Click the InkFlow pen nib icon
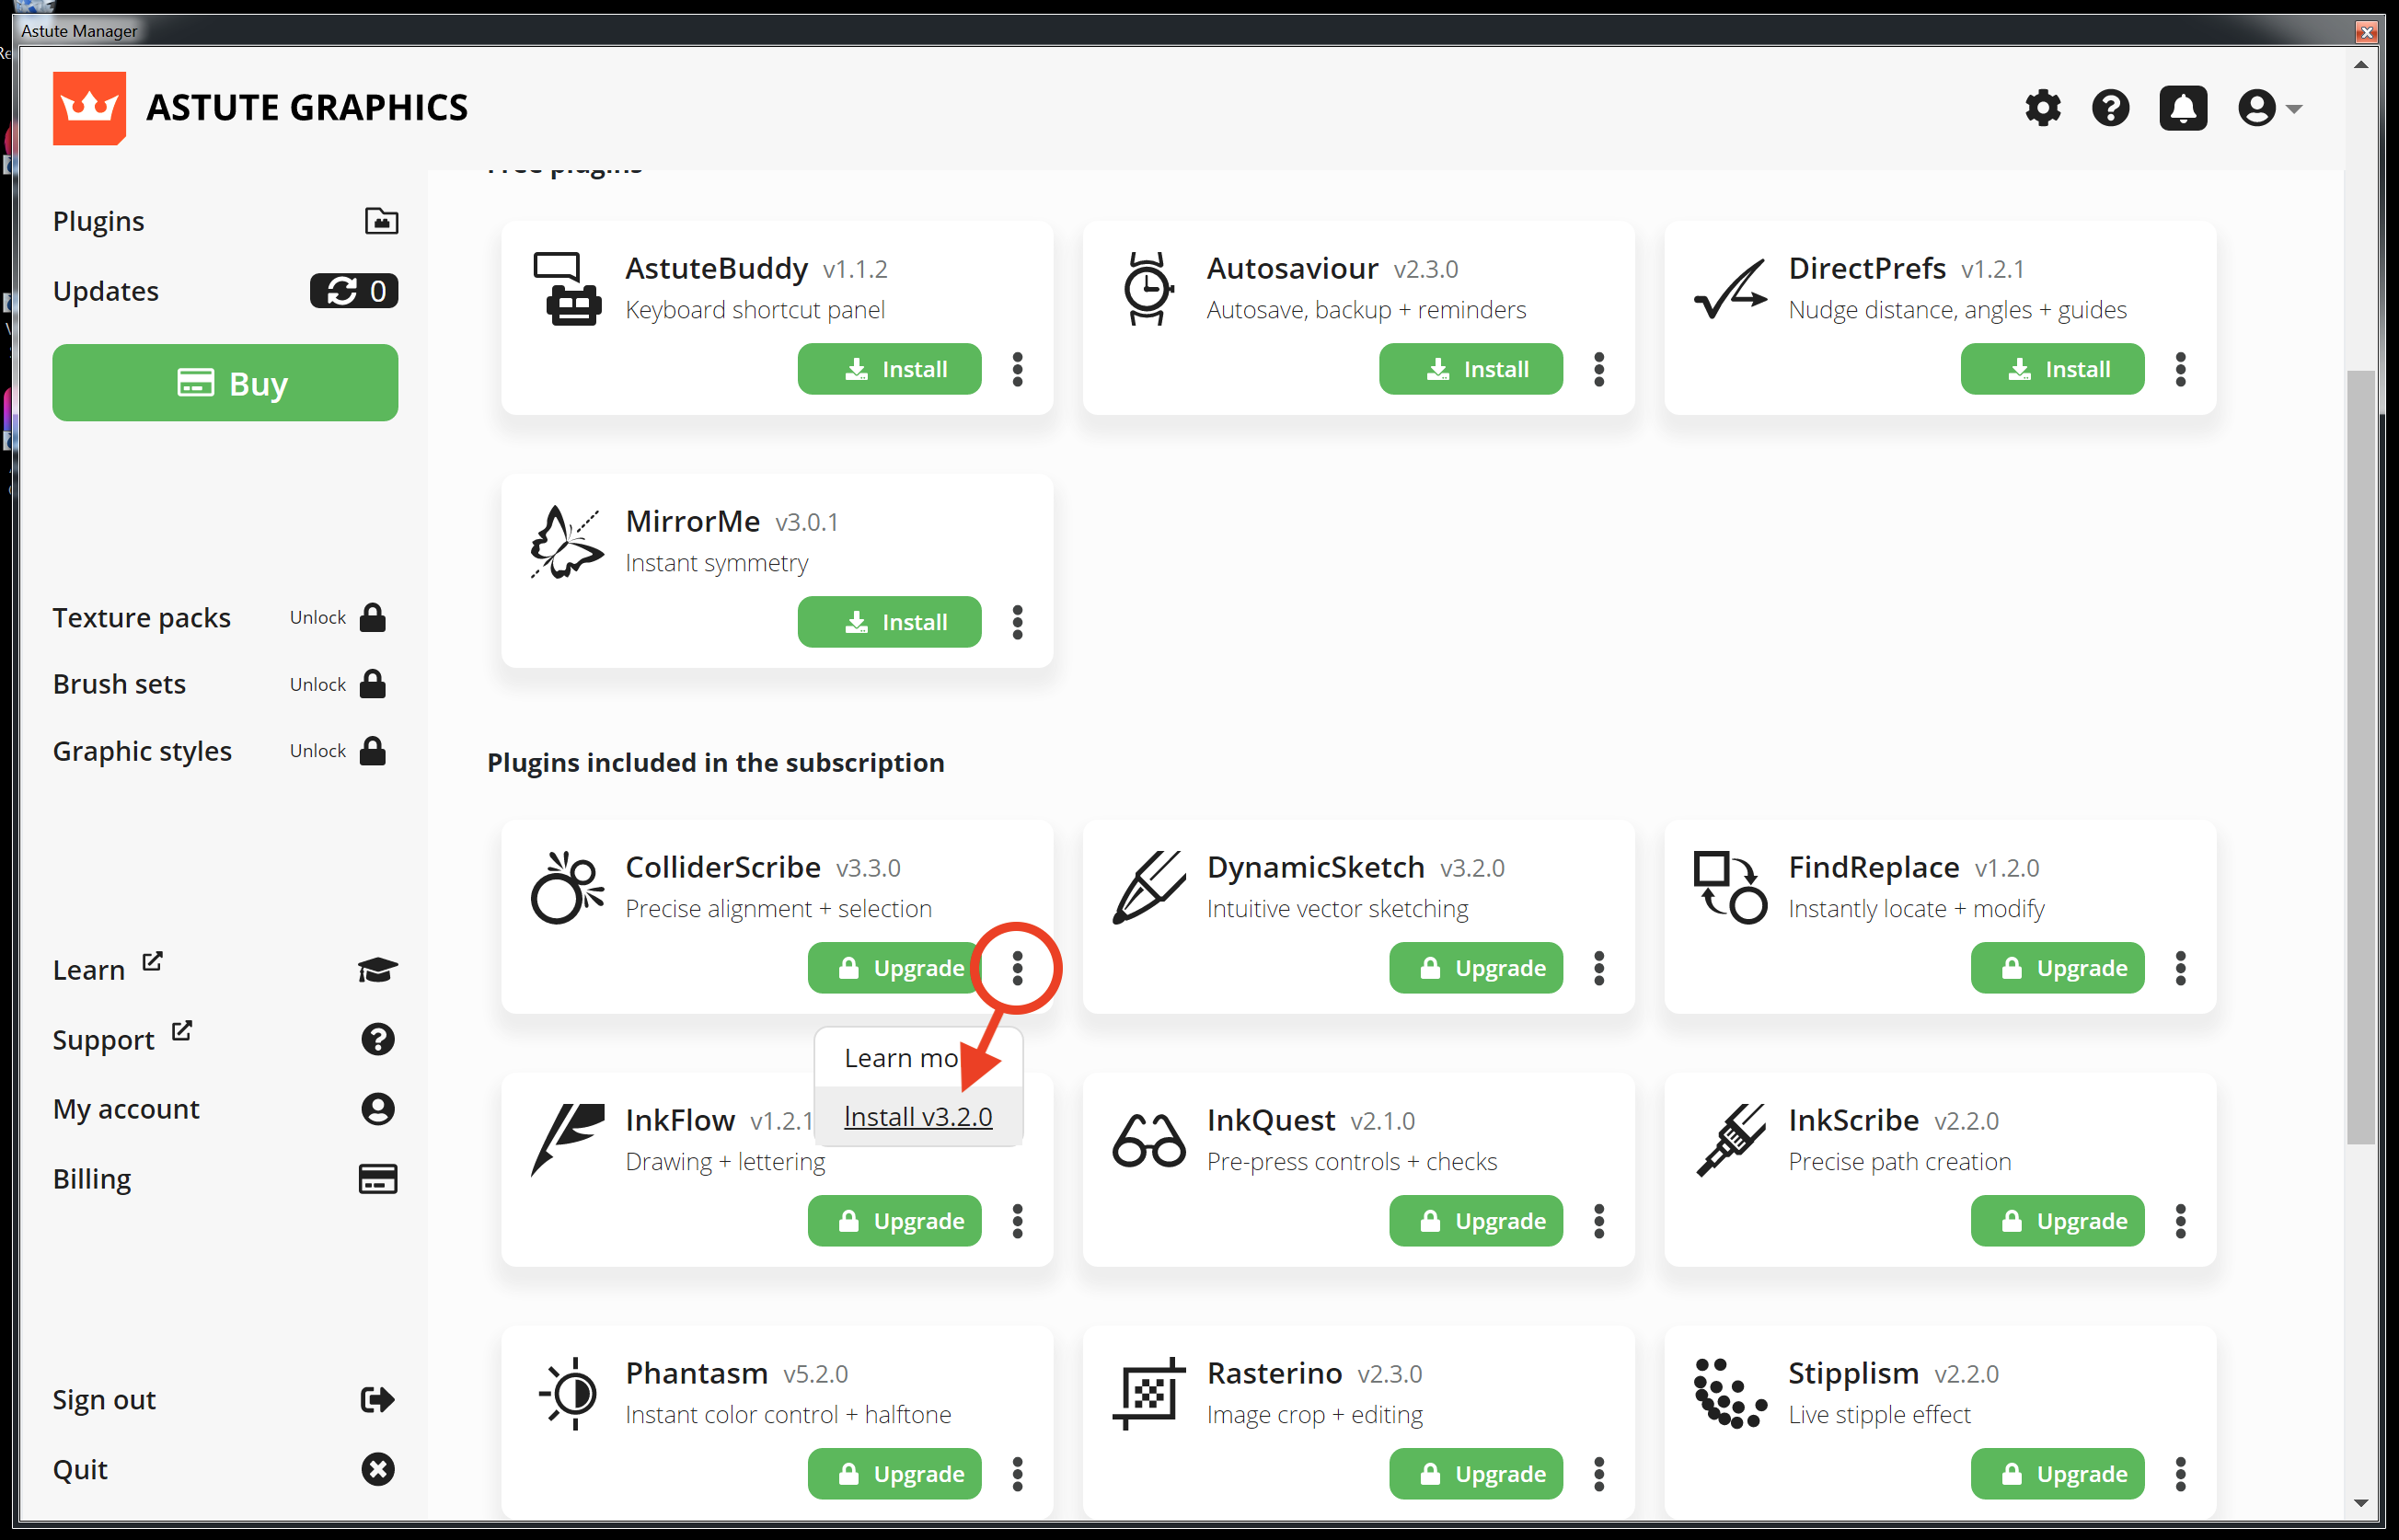Screen dimensions: 2399x1540 pos(567,1140)
